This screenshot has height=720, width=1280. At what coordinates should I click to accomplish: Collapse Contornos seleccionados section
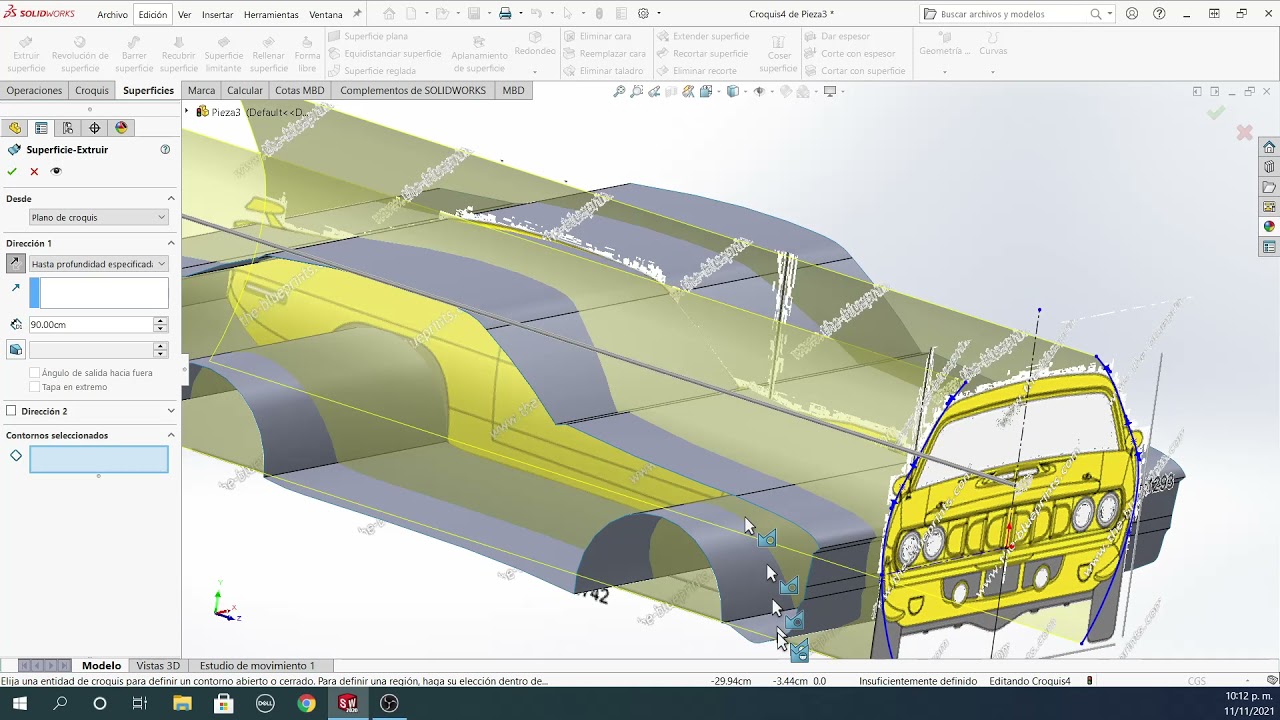tap(170, 435)
